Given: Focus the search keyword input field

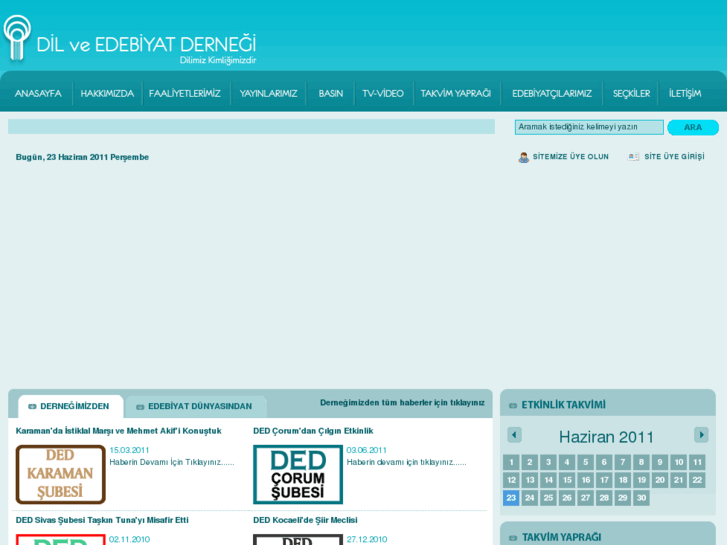Looking at the screenshot, I should pos(589,127).
